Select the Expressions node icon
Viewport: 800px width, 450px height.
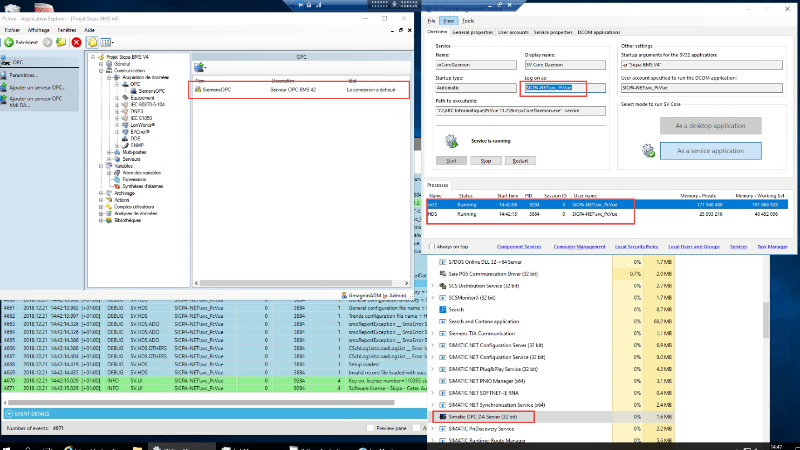pyautogui.click(x=117, y=179)
